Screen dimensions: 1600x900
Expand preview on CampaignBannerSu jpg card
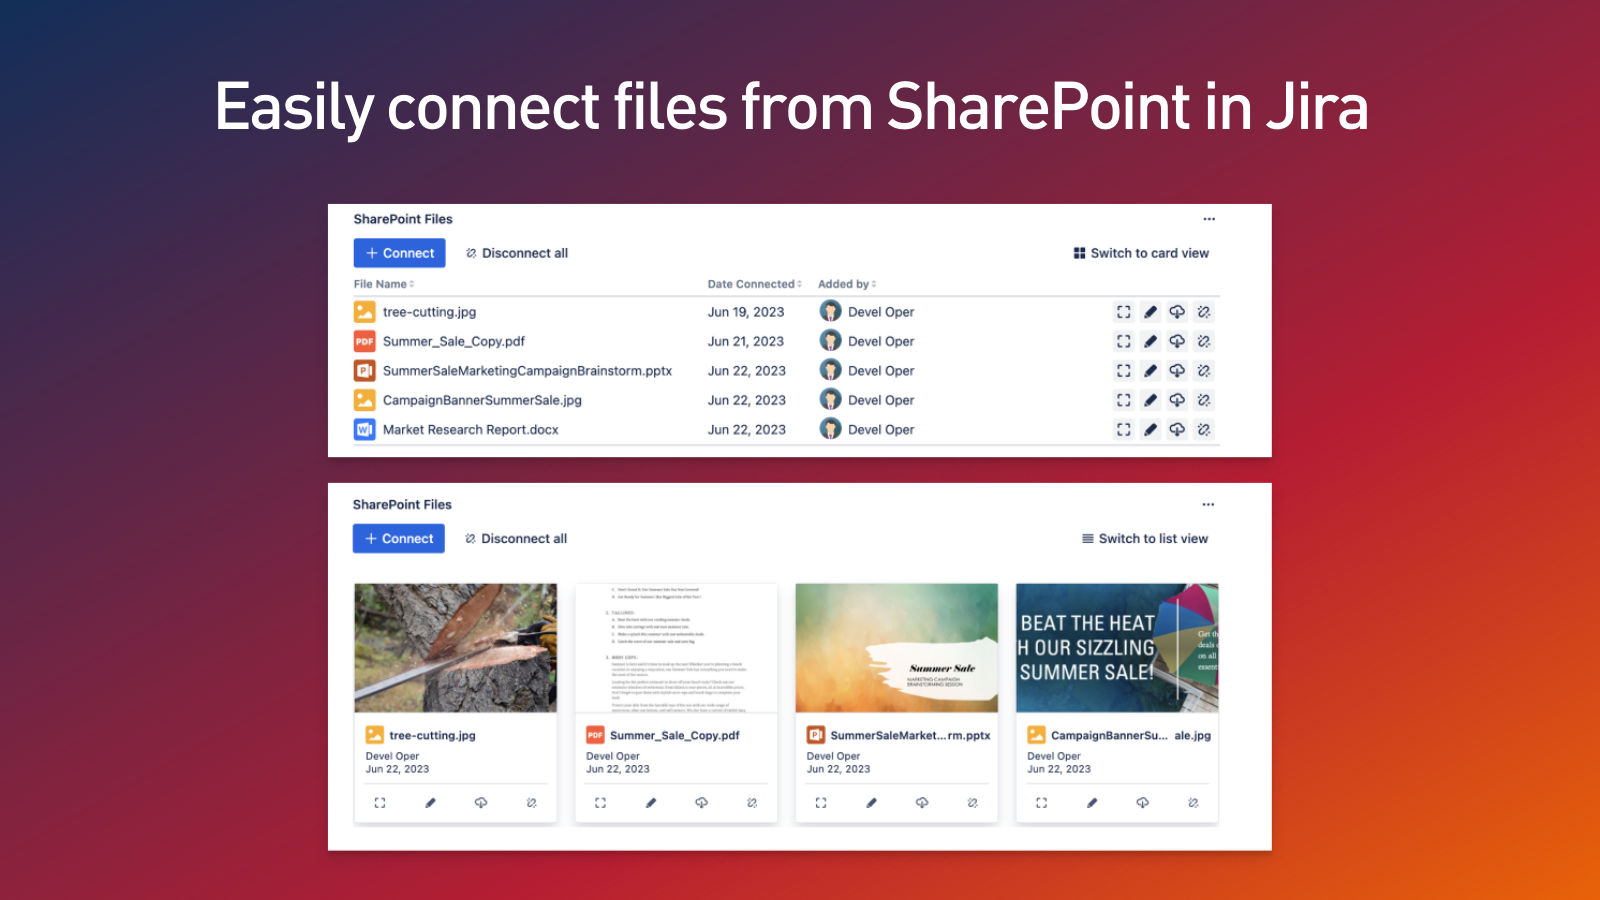(x=1042, y=803)
